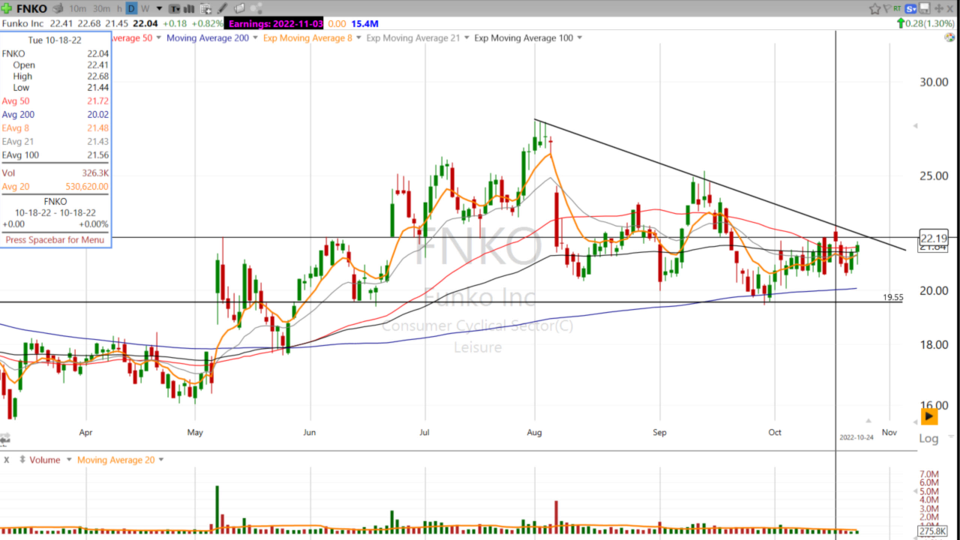This screenshot has width=960, height=540.
Task: Open Exp Moving Average 8 dropdown arrow
Action: point(359,38)
